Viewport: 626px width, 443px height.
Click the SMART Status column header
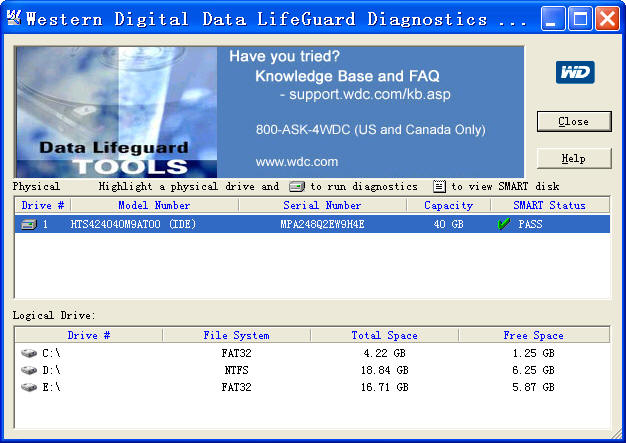coord(549,205)
